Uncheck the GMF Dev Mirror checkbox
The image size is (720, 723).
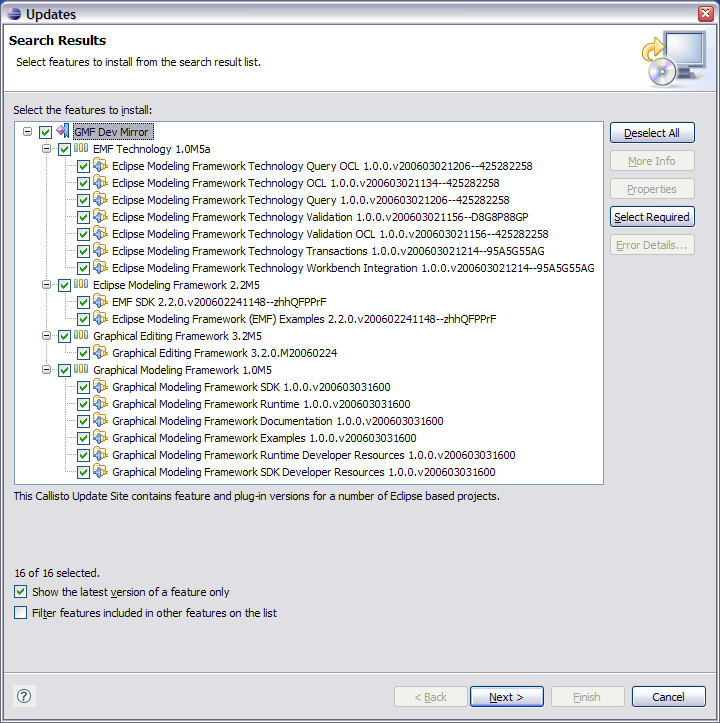click(45, 132)
